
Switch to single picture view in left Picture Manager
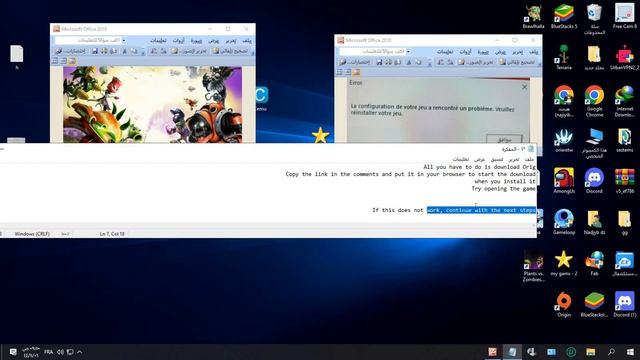(72, 61)
